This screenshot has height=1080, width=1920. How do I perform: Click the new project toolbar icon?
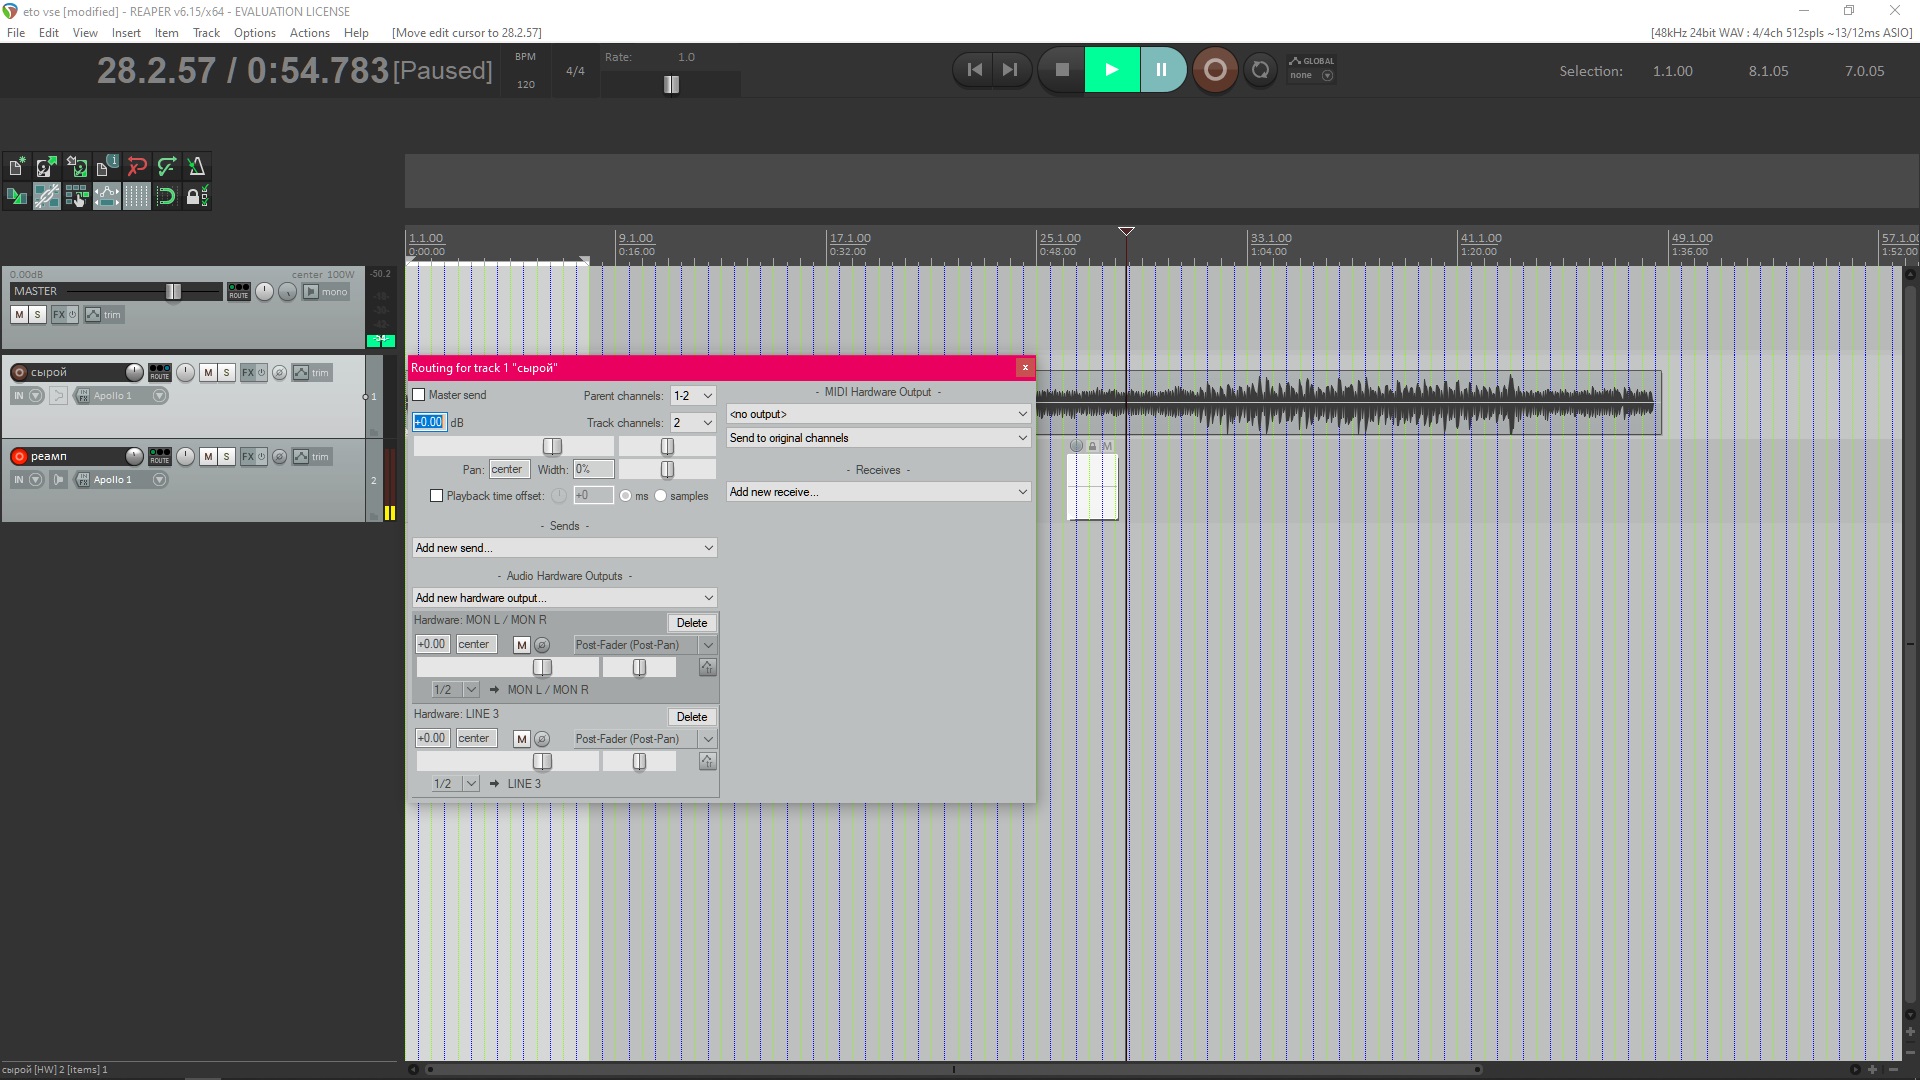click(17, 166)
